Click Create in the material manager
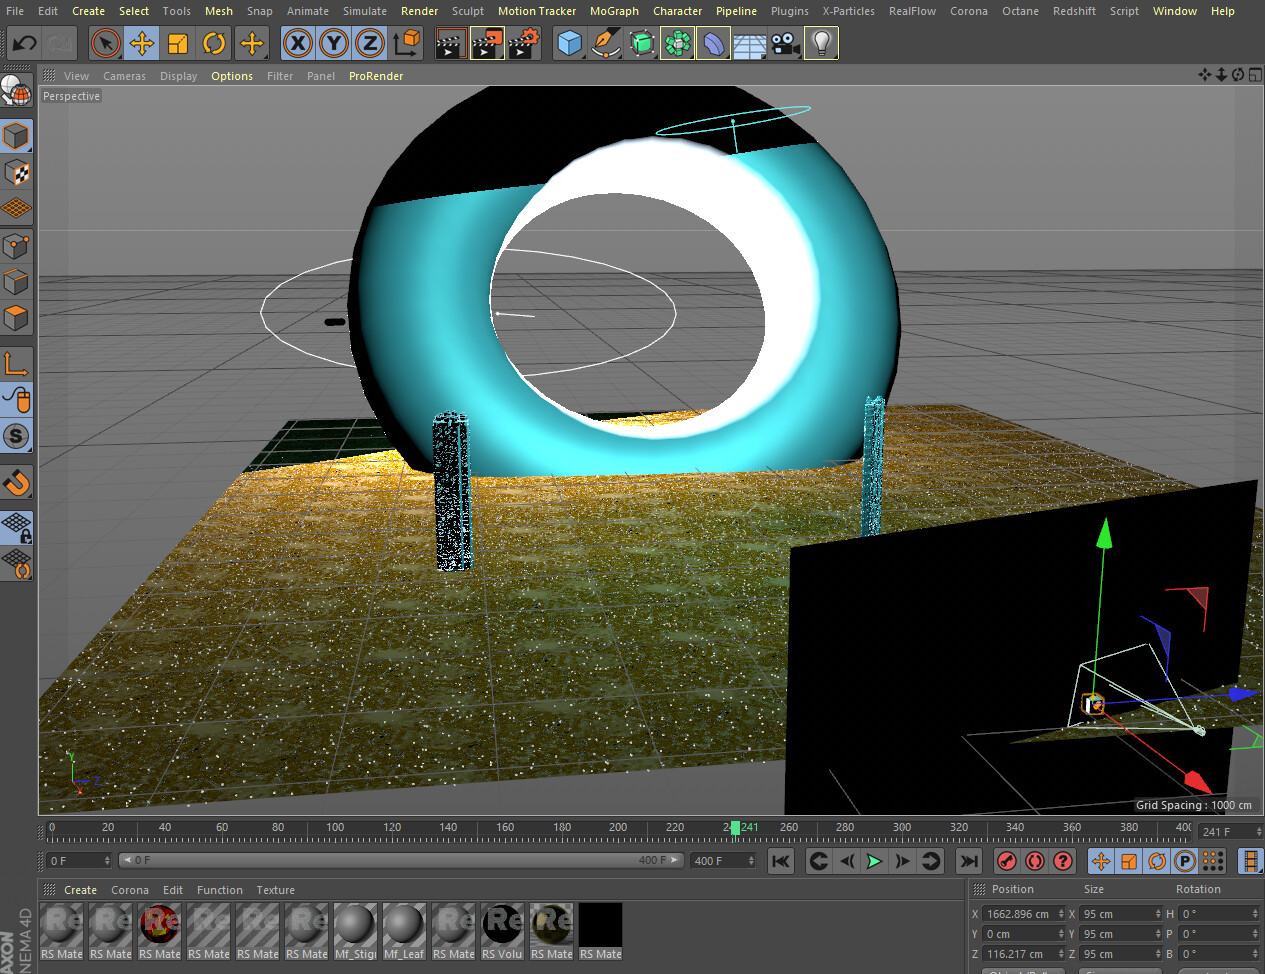This screenshot has height=974, width=1265. click(80, 890)
